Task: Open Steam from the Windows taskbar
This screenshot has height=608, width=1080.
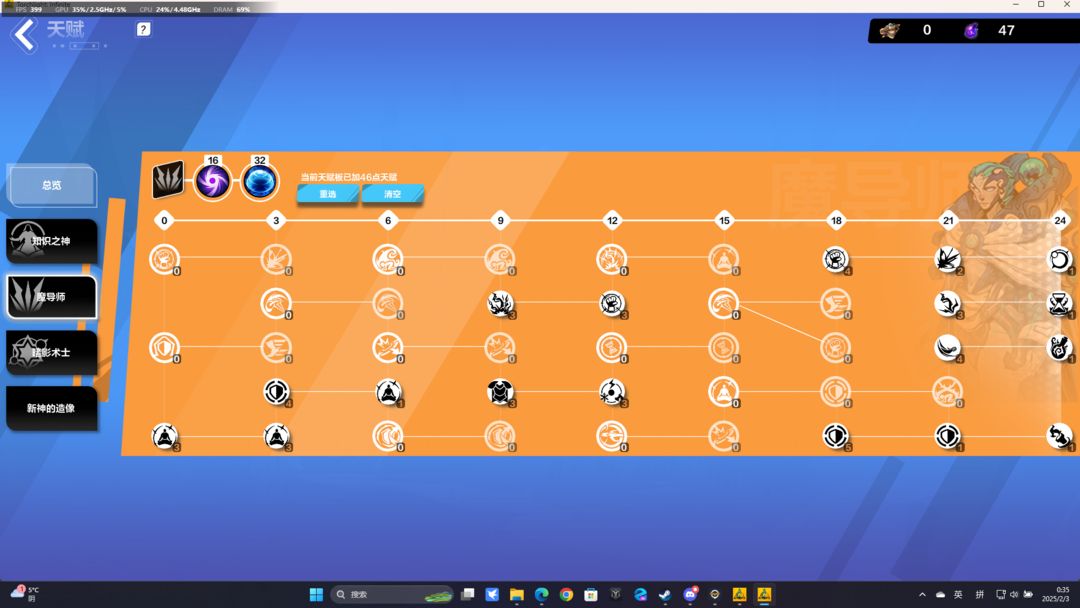Action: [x=665, y=594]
